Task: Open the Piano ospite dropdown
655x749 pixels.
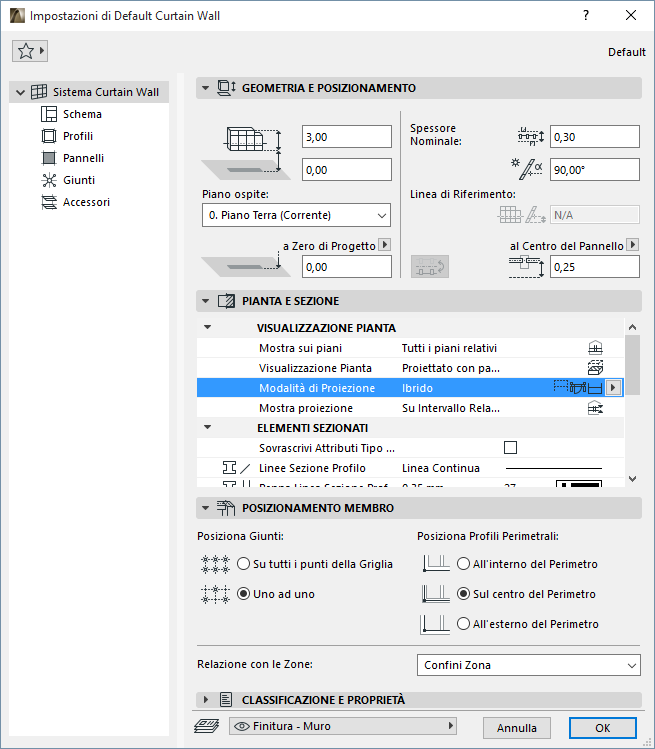Action: point(296,215)
